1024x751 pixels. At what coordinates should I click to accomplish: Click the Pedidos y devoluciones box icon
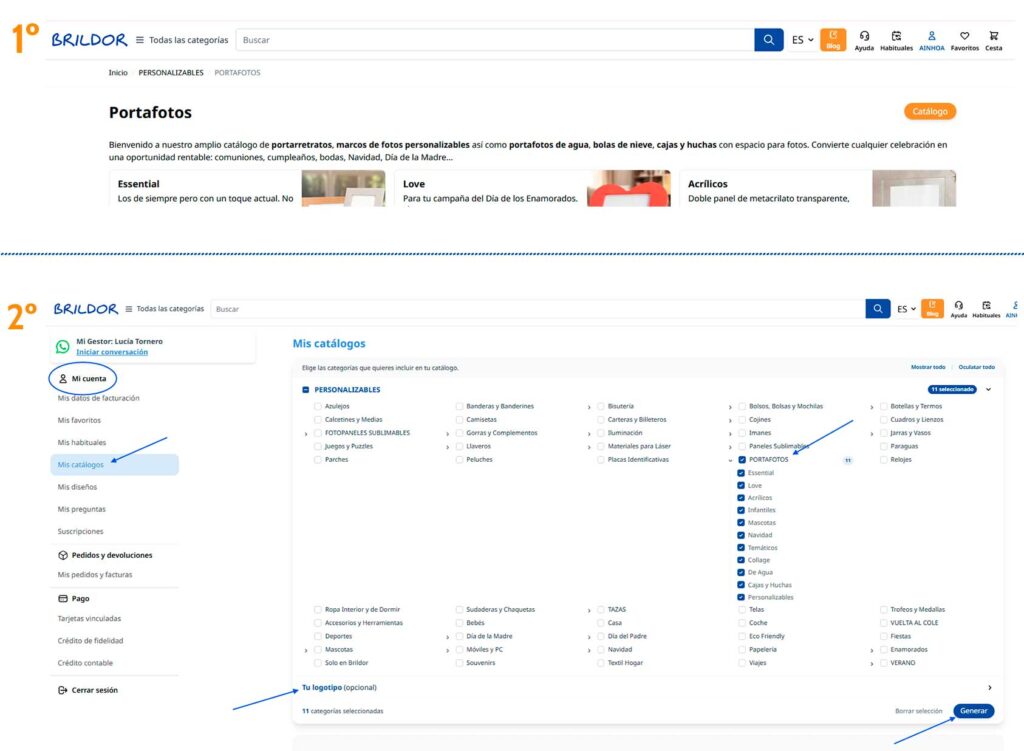click(x=63, y=555)
